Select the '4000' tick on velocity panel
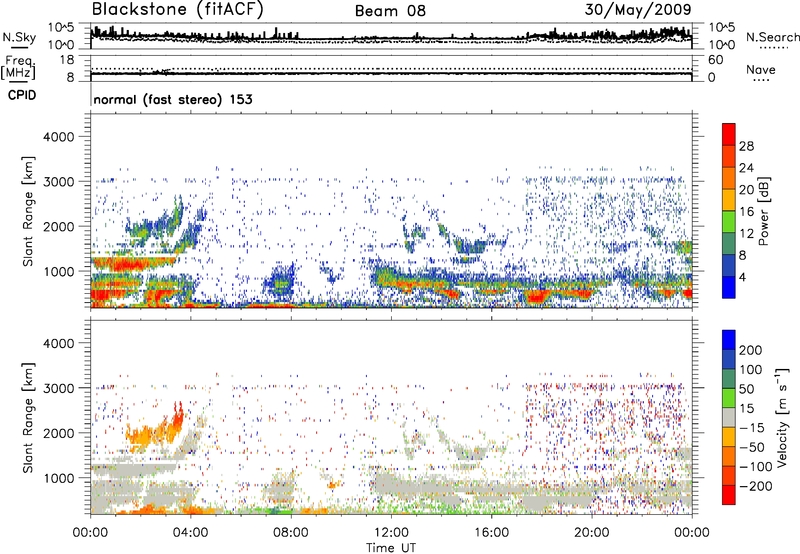 [58, 343]
